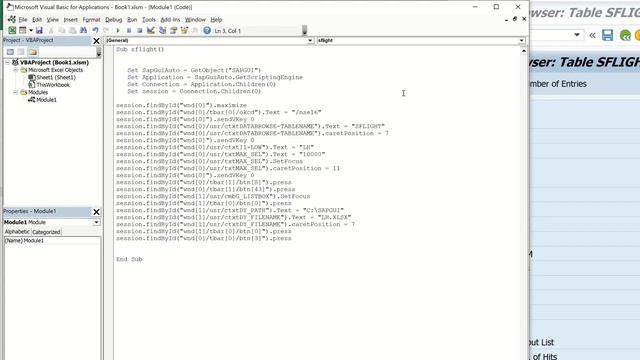This screenshot has width=640, height=360.
Task: Open the Window menu
Action: pos(195,20)
